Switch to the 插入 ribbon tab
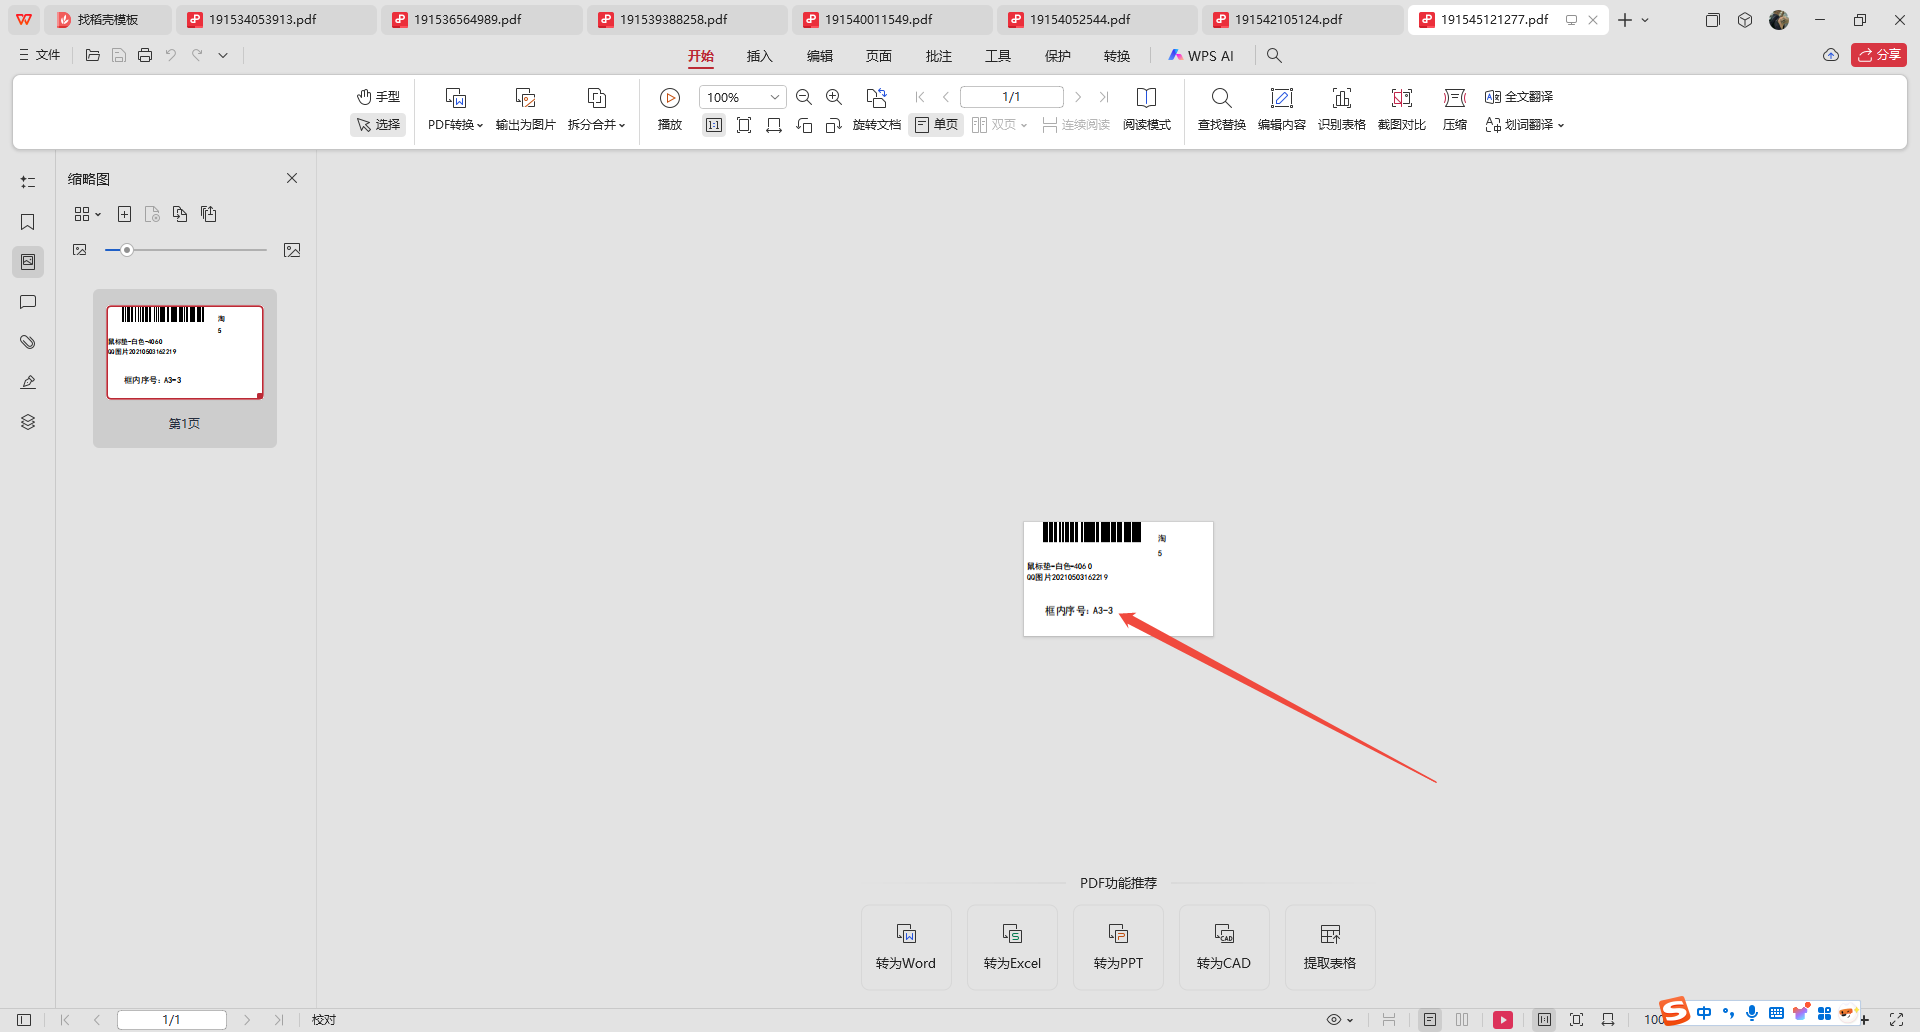The width and height of the screenshot is (1920, 1032). pyautogui.click(x=760, y=56)
